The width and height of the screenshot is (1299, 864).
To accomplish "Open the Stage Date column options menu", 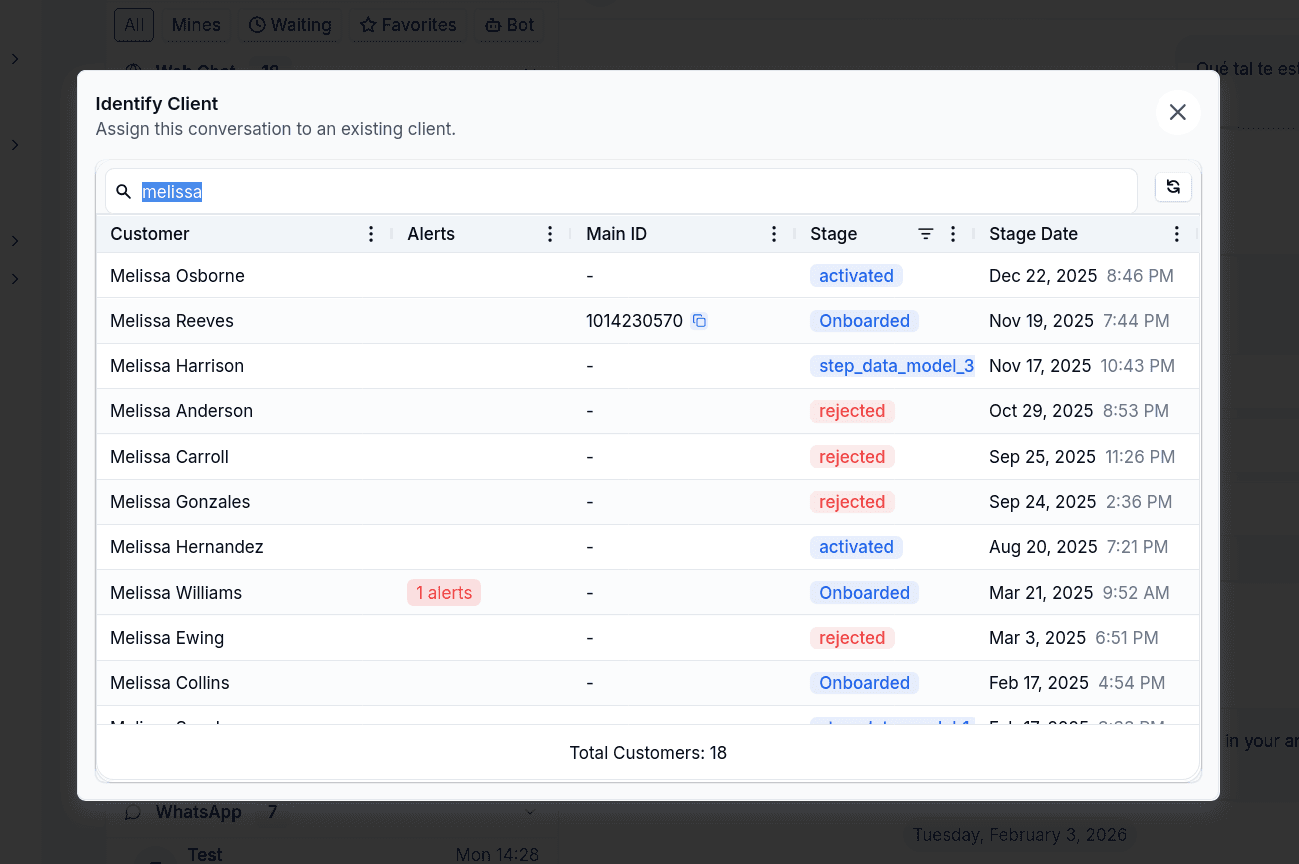I will (x=1177, y=234).
